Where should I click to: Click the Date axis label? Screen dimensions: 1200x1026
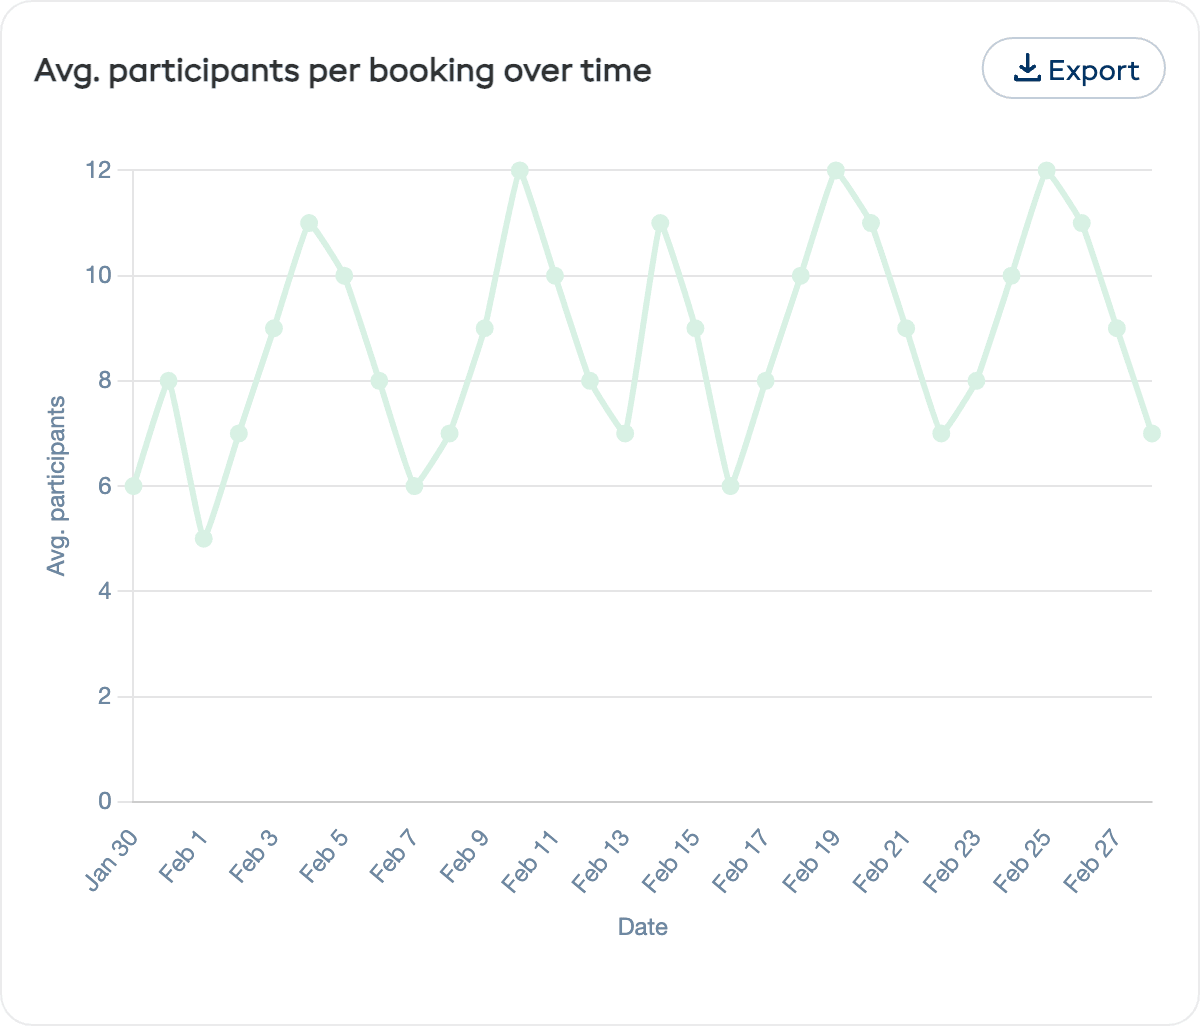641,927
